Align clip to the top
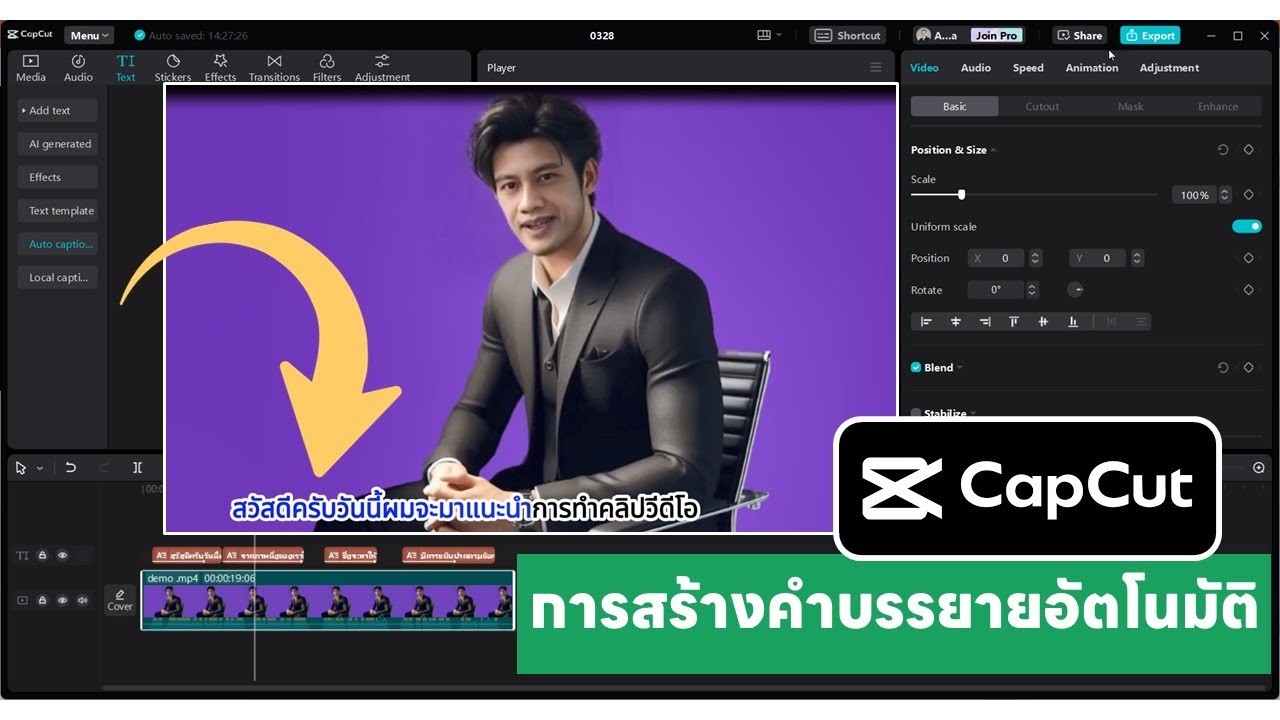1280x720 pixels. coord(1014,322)
